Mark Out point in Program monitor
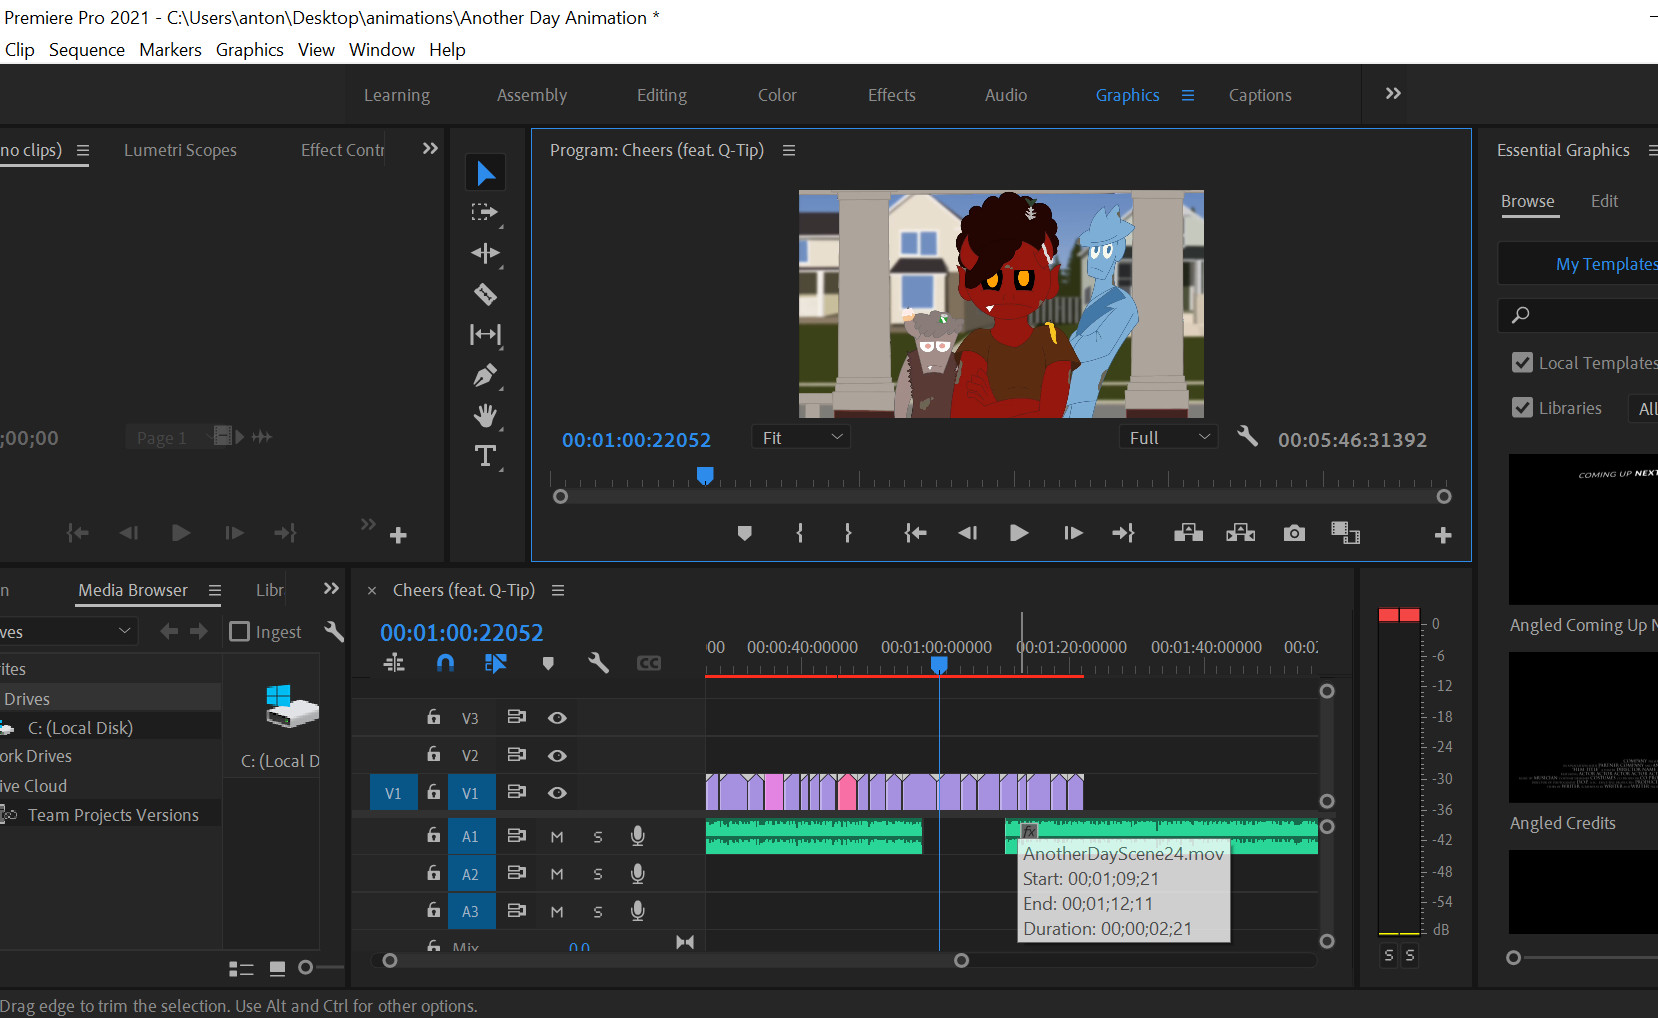This screenshot has height=1018, width=1658. click(848, 533)
